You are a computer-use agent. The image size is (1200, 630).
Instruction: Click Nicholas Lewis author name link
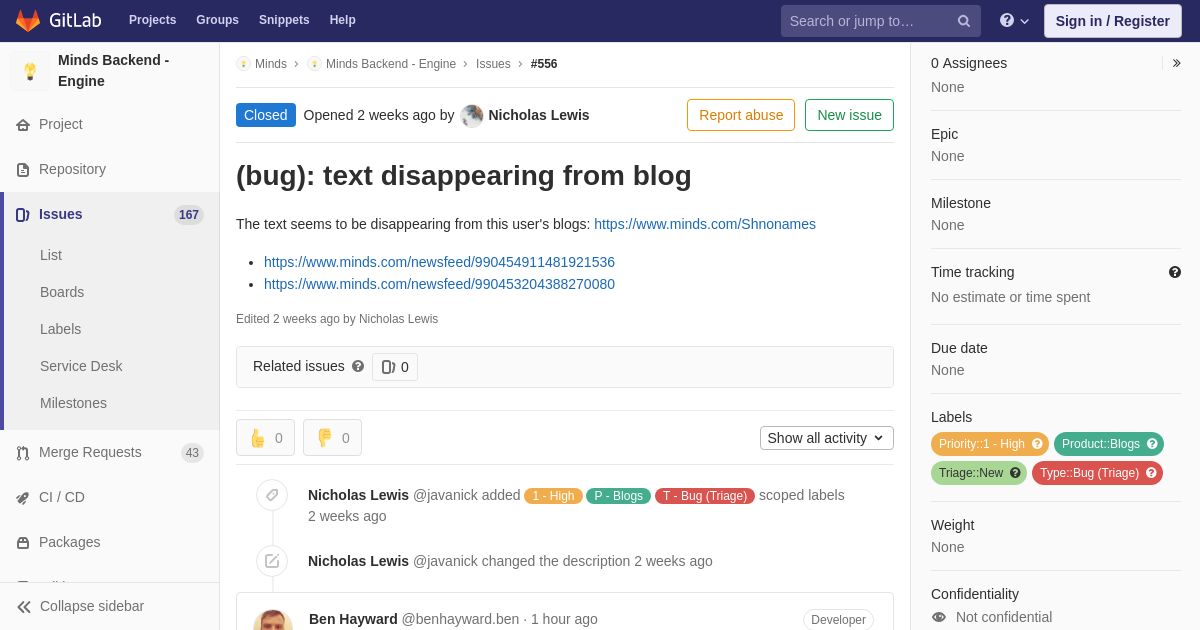tap(539, 115)
